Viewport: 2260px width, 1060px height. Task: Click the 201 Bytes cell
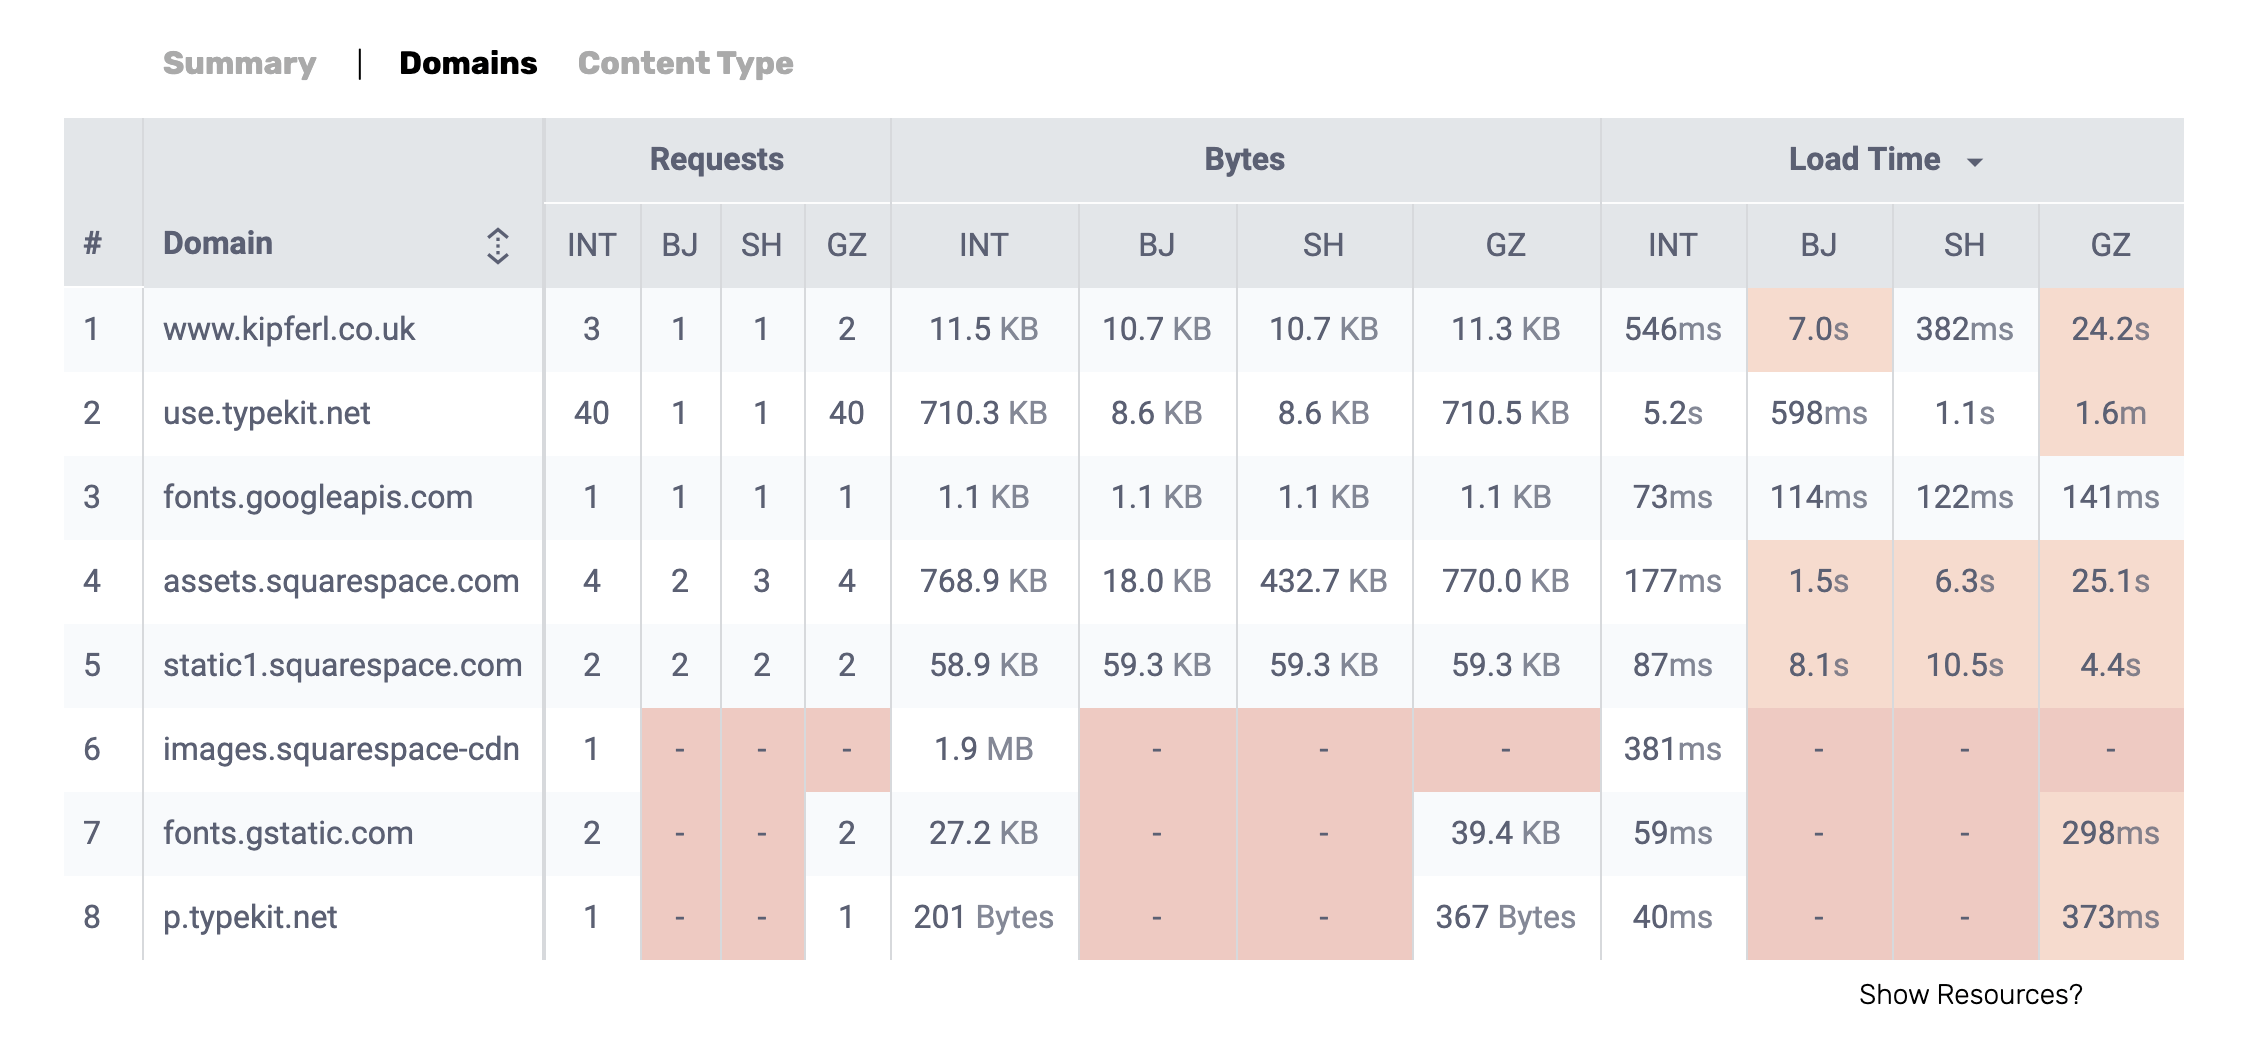(984, 917)
